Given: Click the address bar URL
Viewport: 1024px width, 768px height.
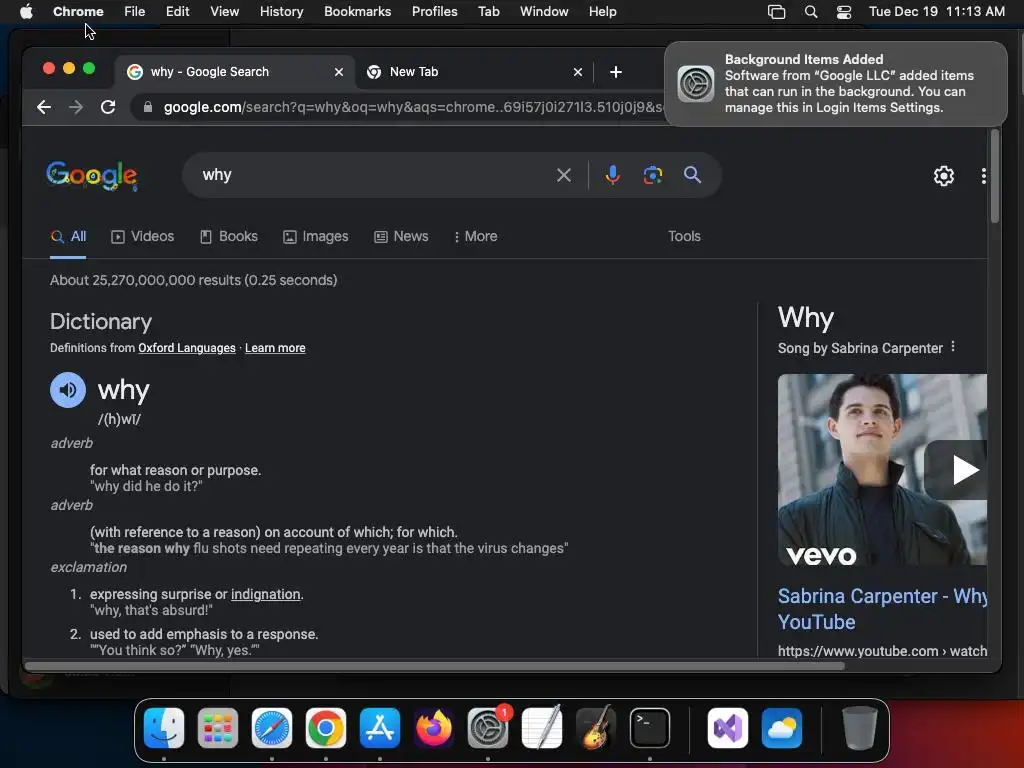Looking at the screenshot, I should 413,107.
